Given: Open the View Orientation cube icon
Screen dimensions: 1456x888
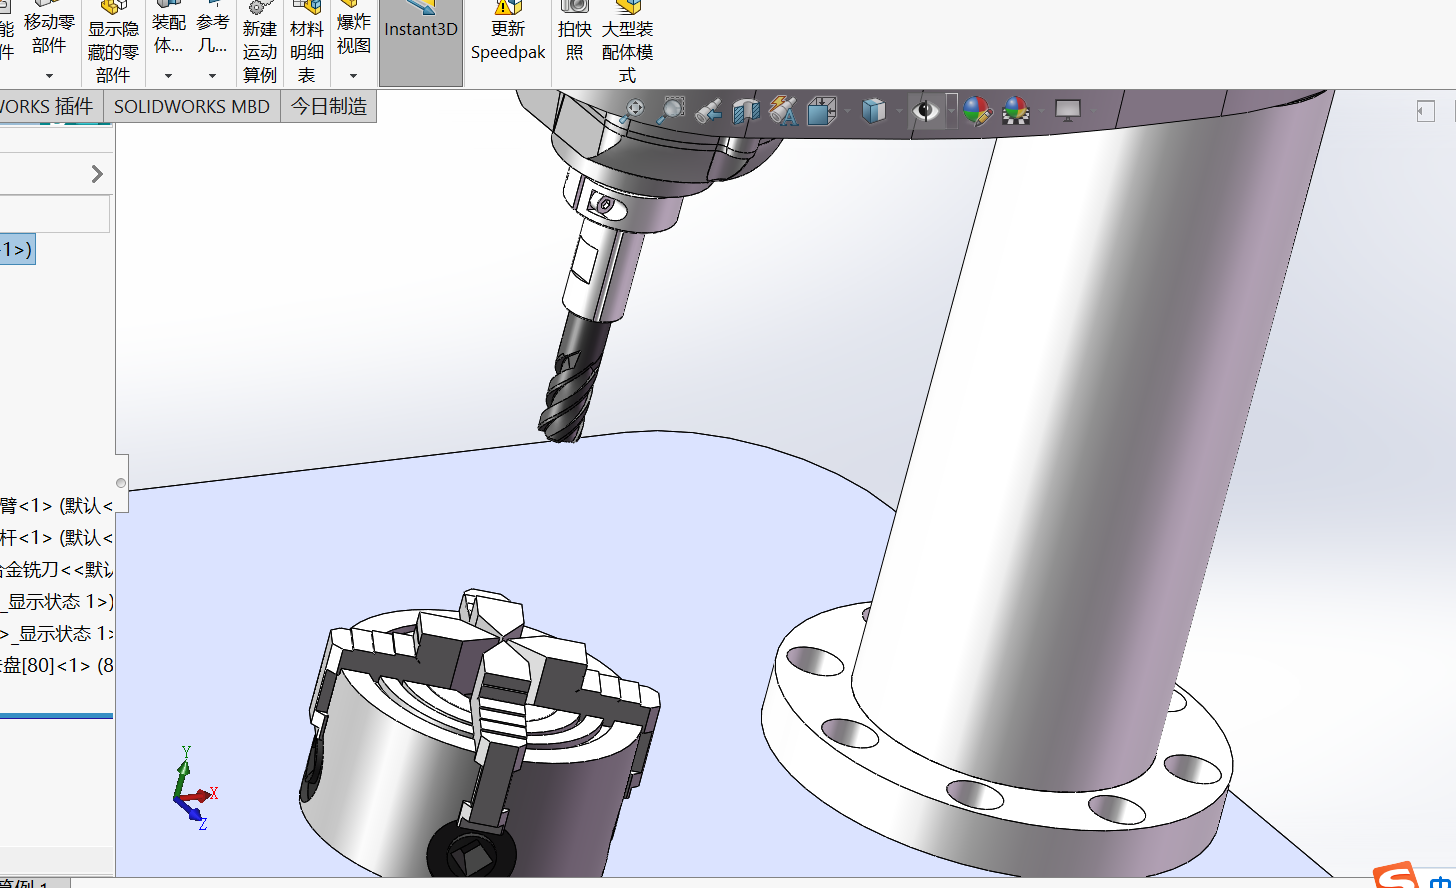Looking at the screenshot, I should tap(821, 110).
